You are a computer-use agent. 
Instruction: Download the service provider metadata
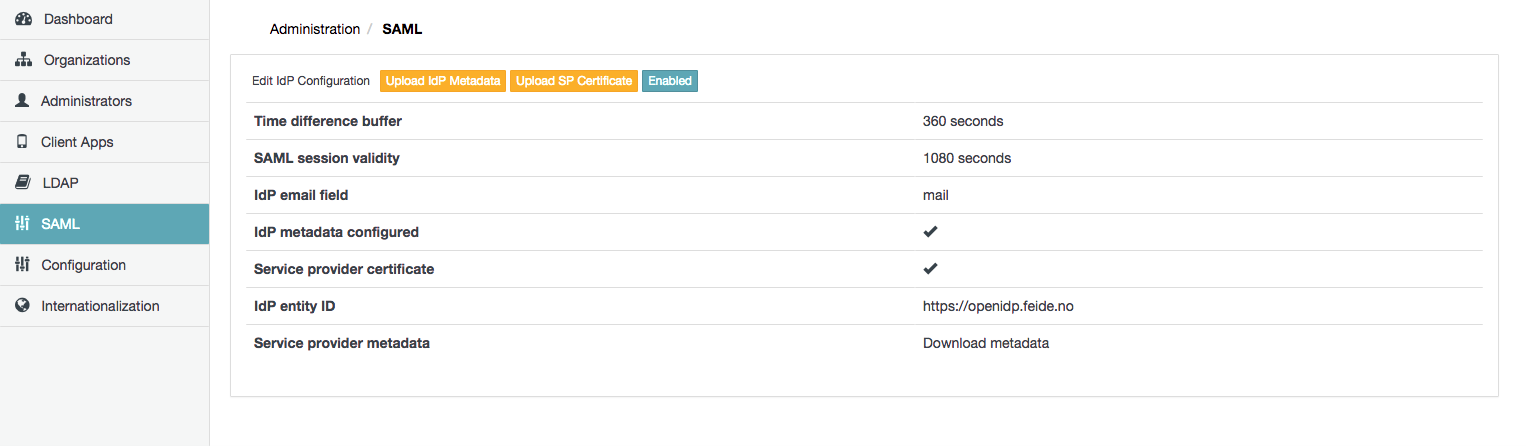click(x=985, y=343)
